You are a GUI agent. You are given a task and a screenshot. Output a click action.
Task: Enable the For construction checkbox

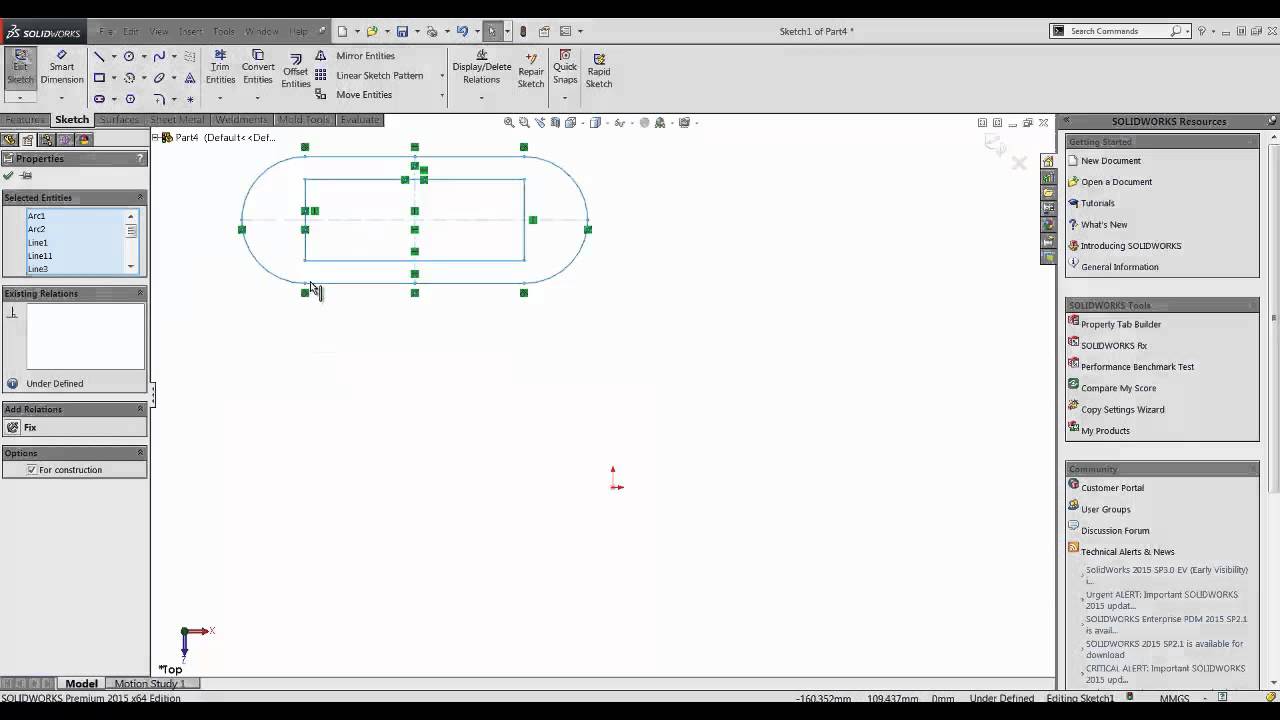point(31,470)
